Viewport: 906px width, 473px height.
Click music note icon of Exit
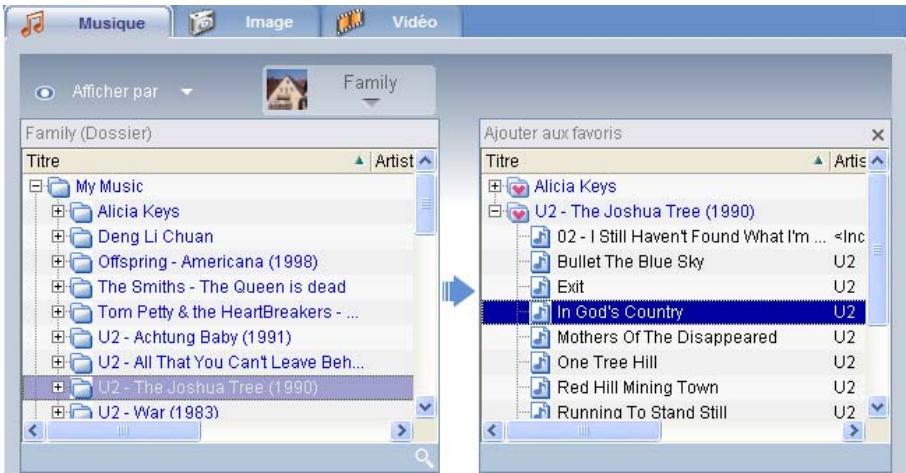pyautogui.click(x=540, y=286)
